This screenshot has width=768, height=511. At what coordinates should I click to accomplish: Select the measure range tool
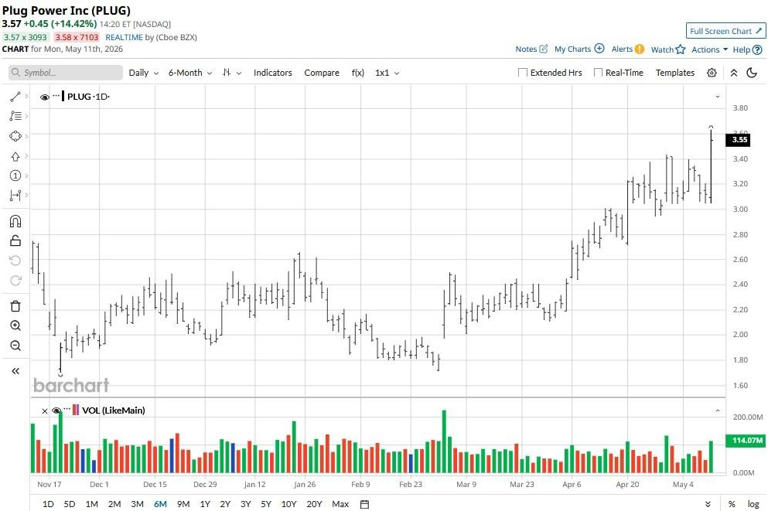point(15,195)
